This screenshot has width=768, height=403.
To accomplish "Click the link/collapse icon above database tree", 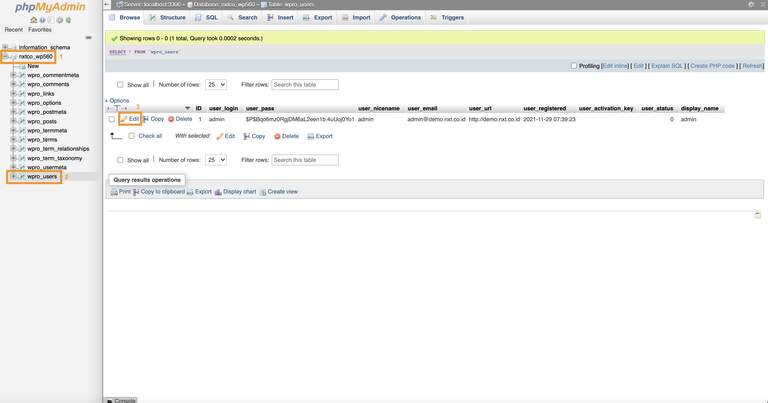I will (88, 38).
